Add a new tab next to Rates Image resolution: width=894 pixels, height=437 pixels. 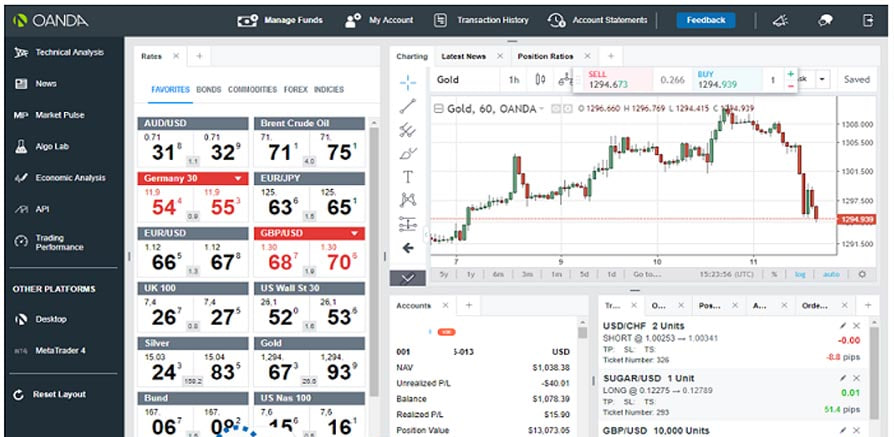coord(199,56)
